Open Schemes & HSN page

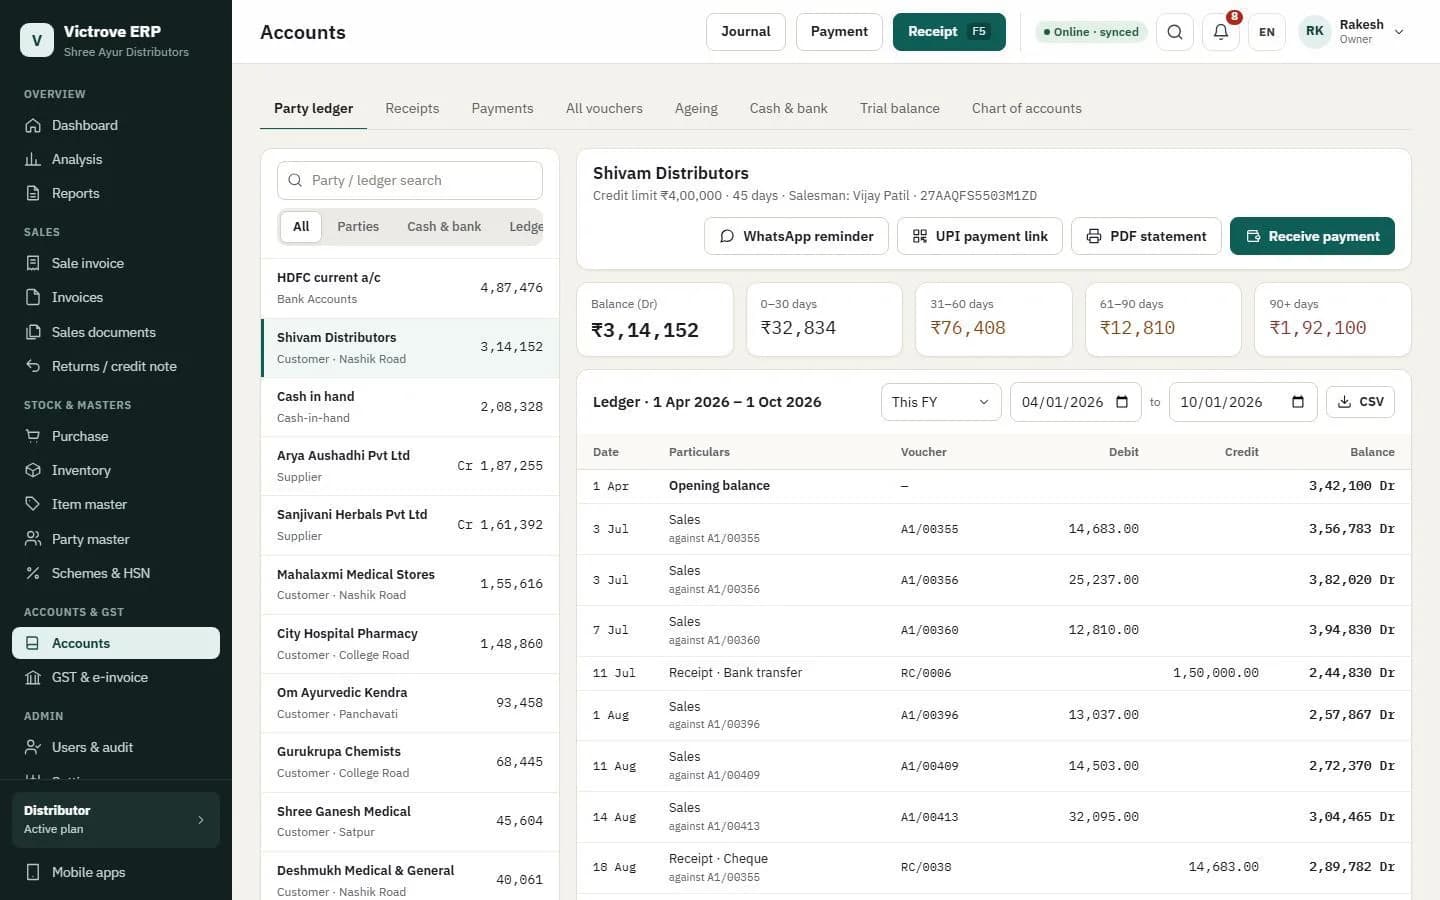116,573
